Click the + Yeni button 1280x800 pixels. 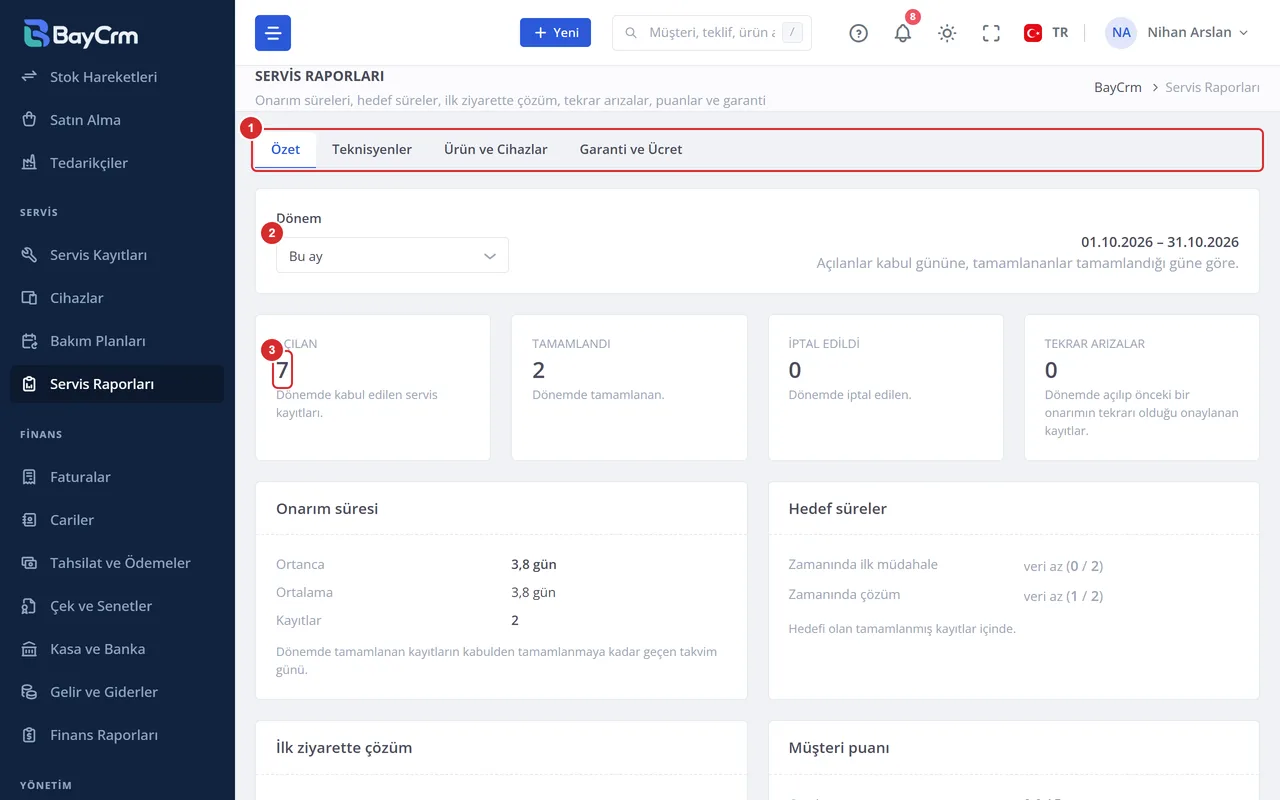click(555, 33)
